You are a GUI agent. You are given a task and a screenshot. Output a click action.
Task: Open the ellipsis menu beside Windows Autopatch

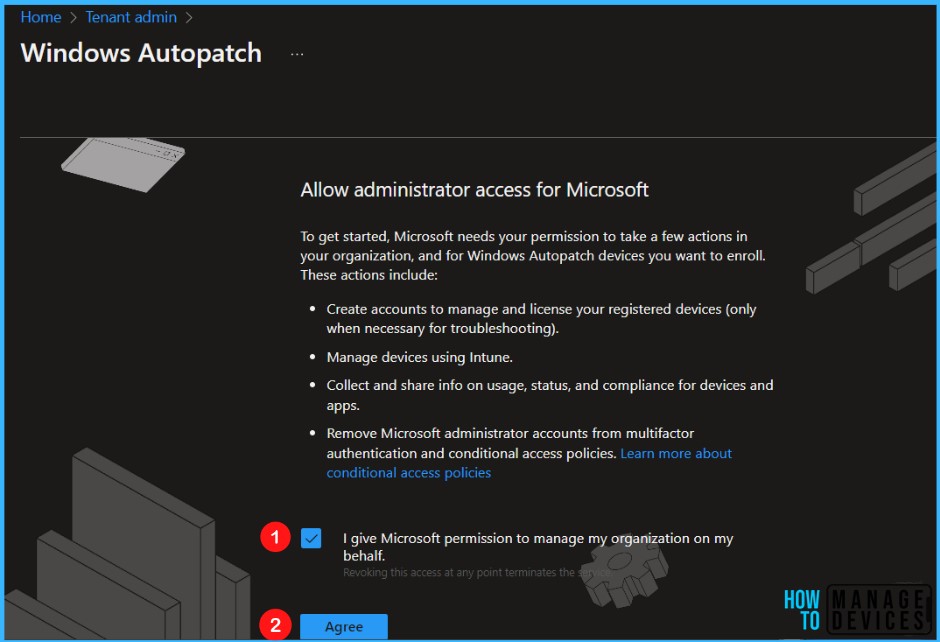coord(297,54)
